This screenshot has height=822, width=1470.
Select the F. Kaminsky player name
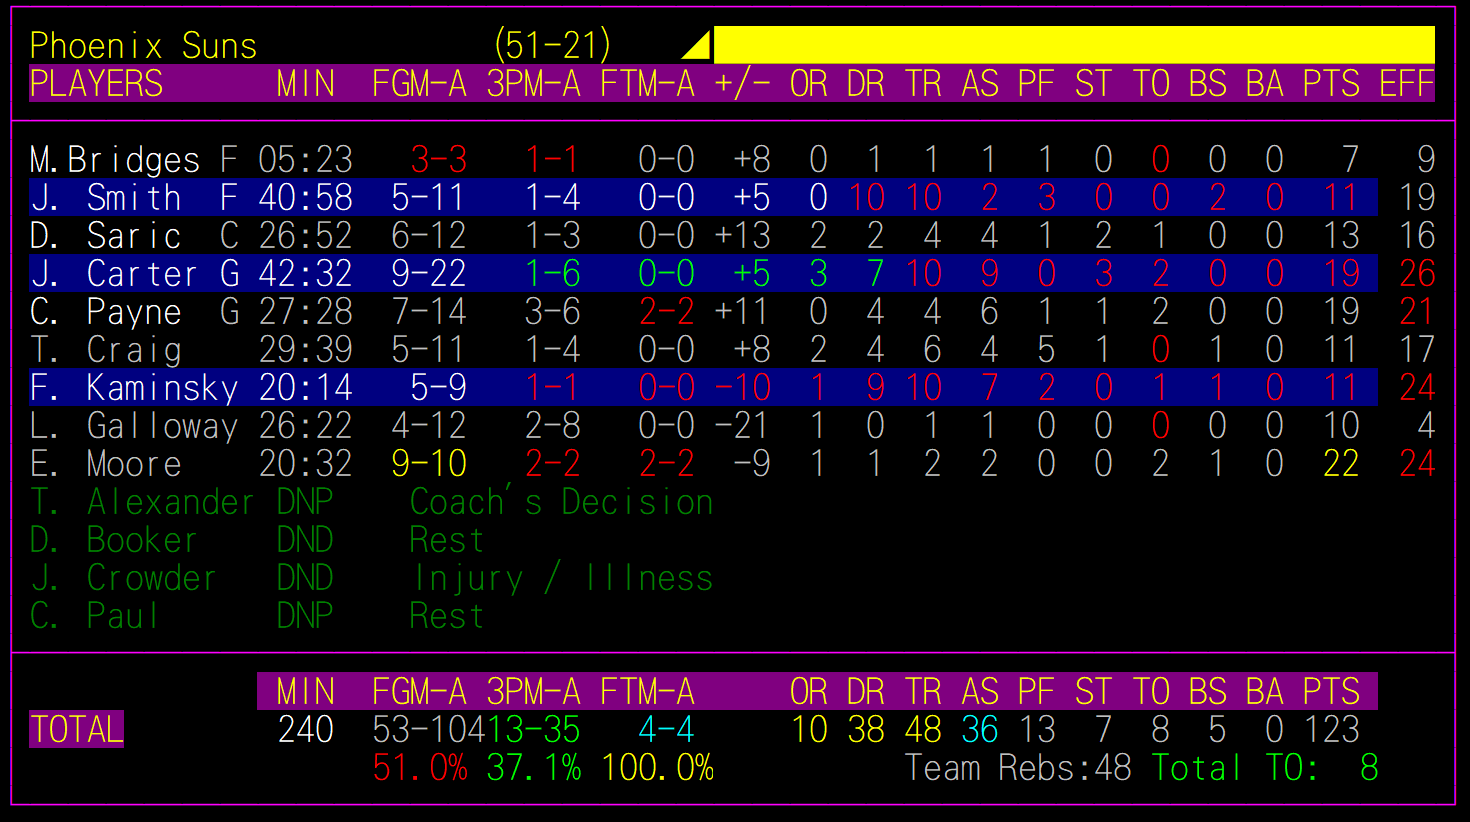click(x=134, y=388)
